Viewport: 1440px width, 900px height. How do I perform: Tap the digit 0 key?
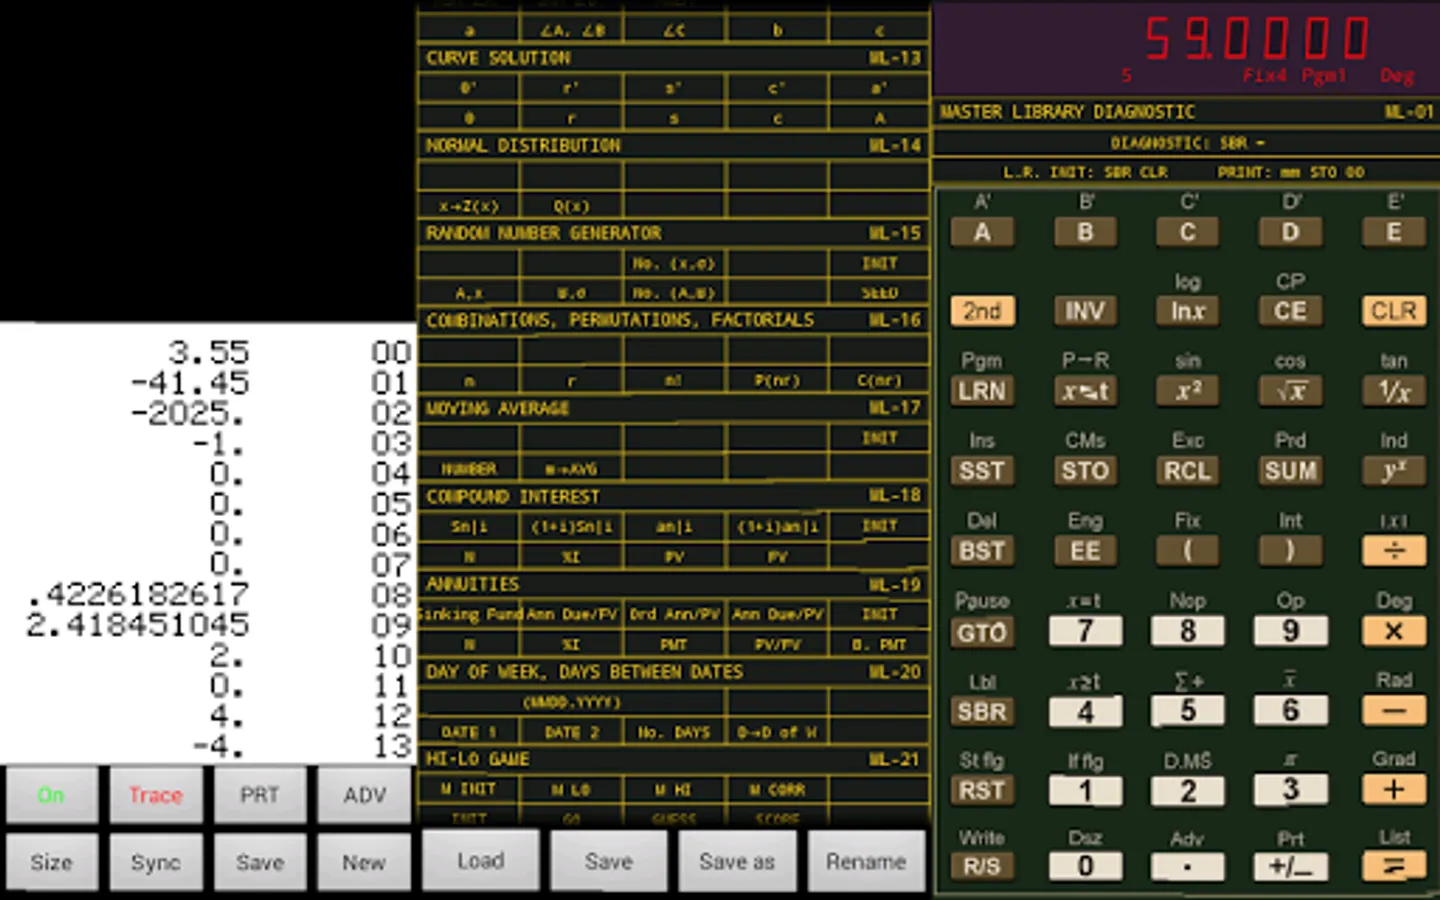tap(1085, 867)
